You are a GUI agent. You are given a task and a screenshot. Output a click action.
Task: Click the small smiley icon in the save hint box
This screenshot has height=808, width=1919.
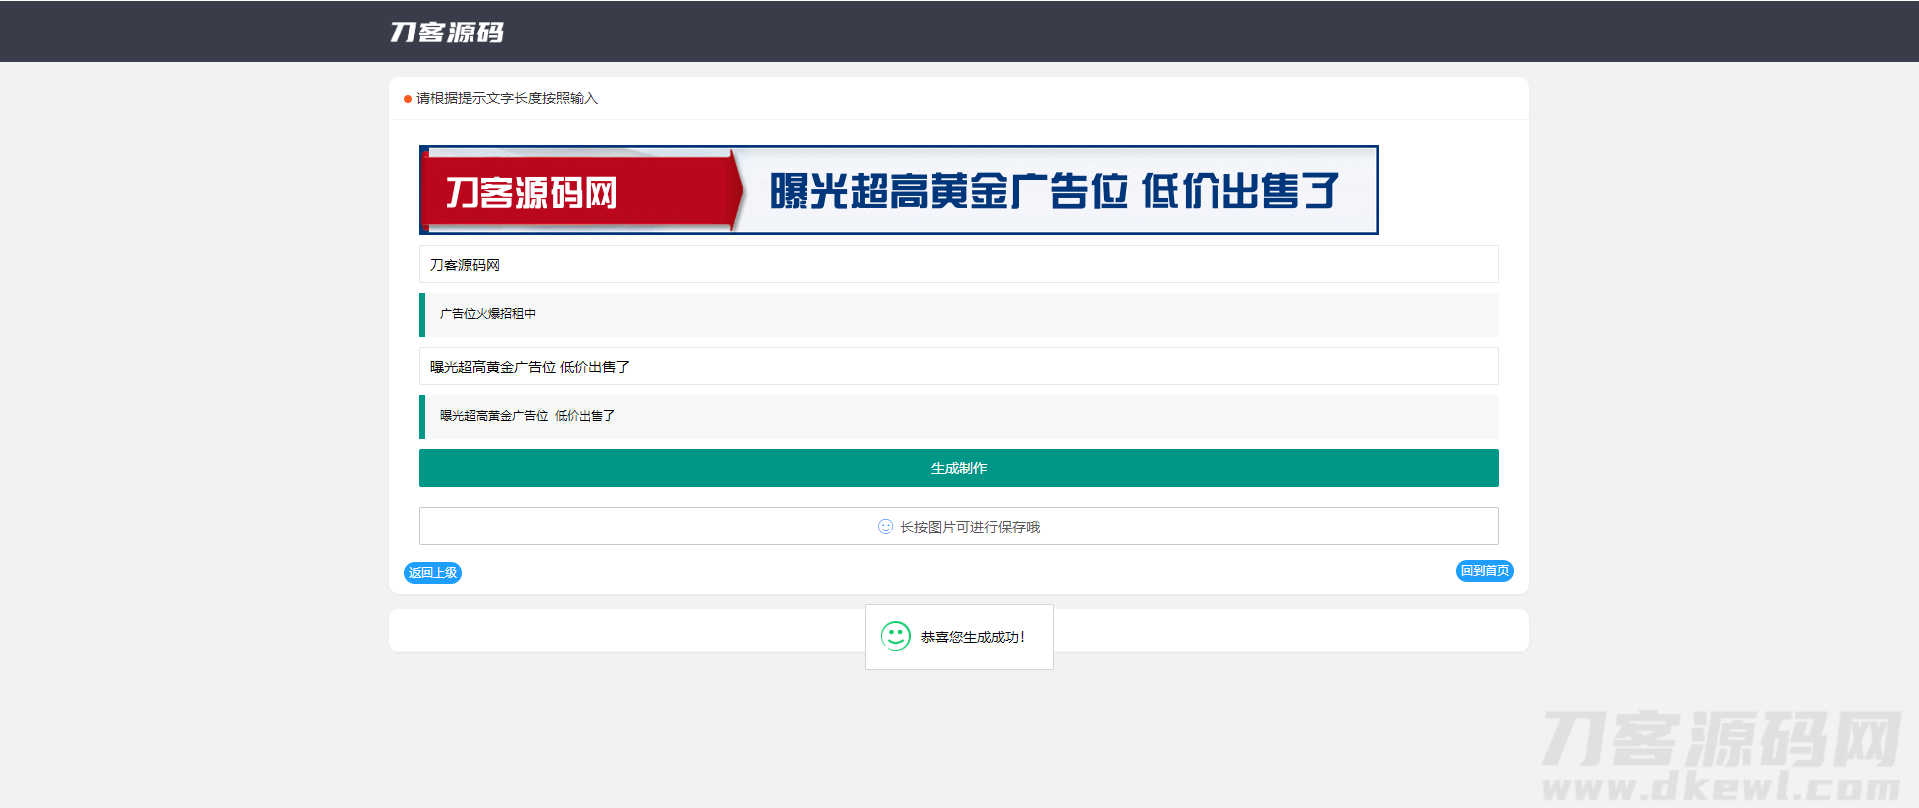point(885,527)
